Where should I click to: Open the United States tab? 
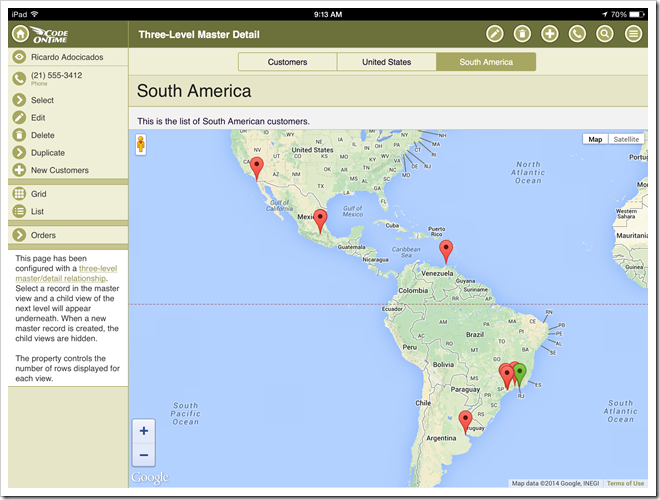386,62
